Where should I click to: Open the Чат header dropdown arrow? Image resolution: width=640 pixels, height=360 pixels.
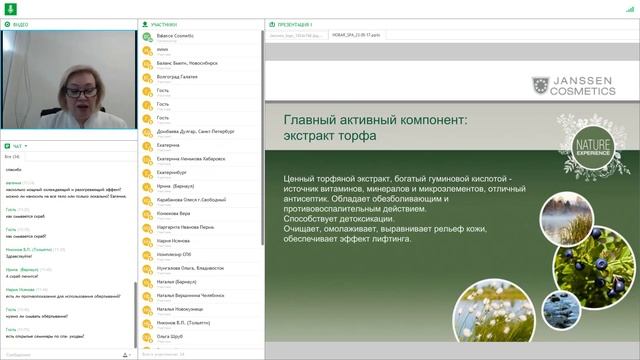(26, 146)
